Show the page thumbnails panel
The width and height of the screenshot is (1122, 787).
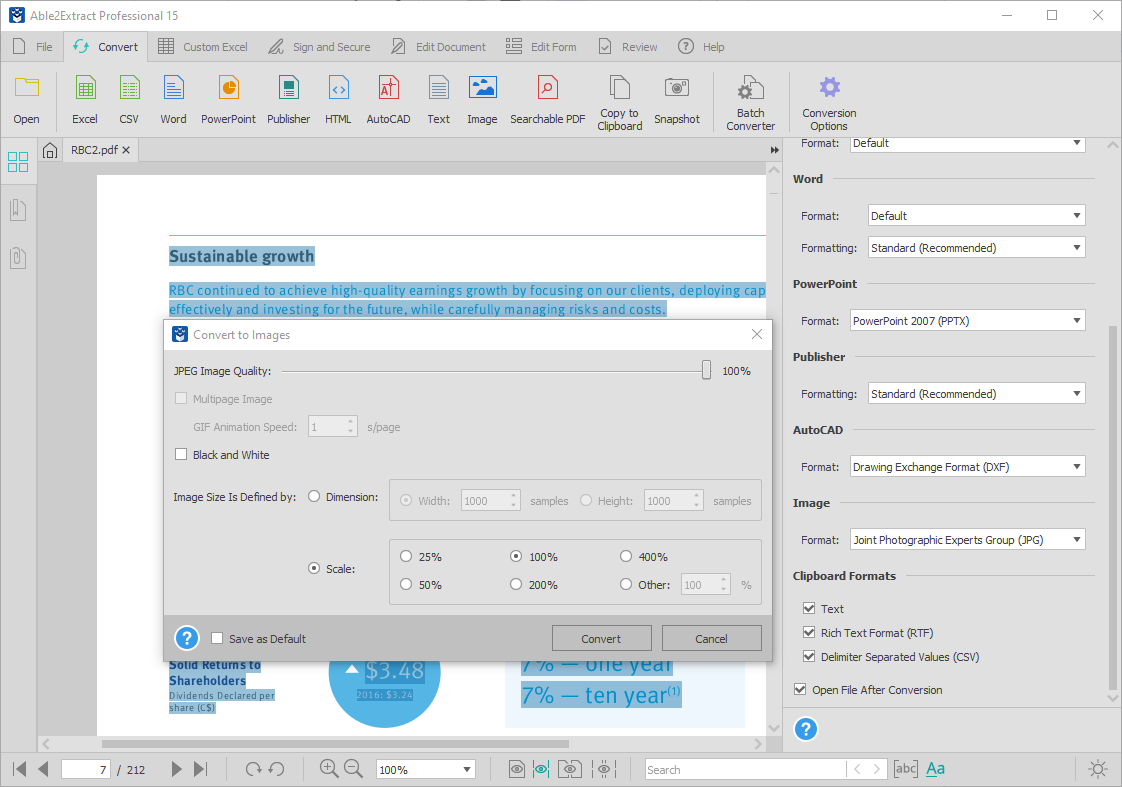click(x=18, y=162)
